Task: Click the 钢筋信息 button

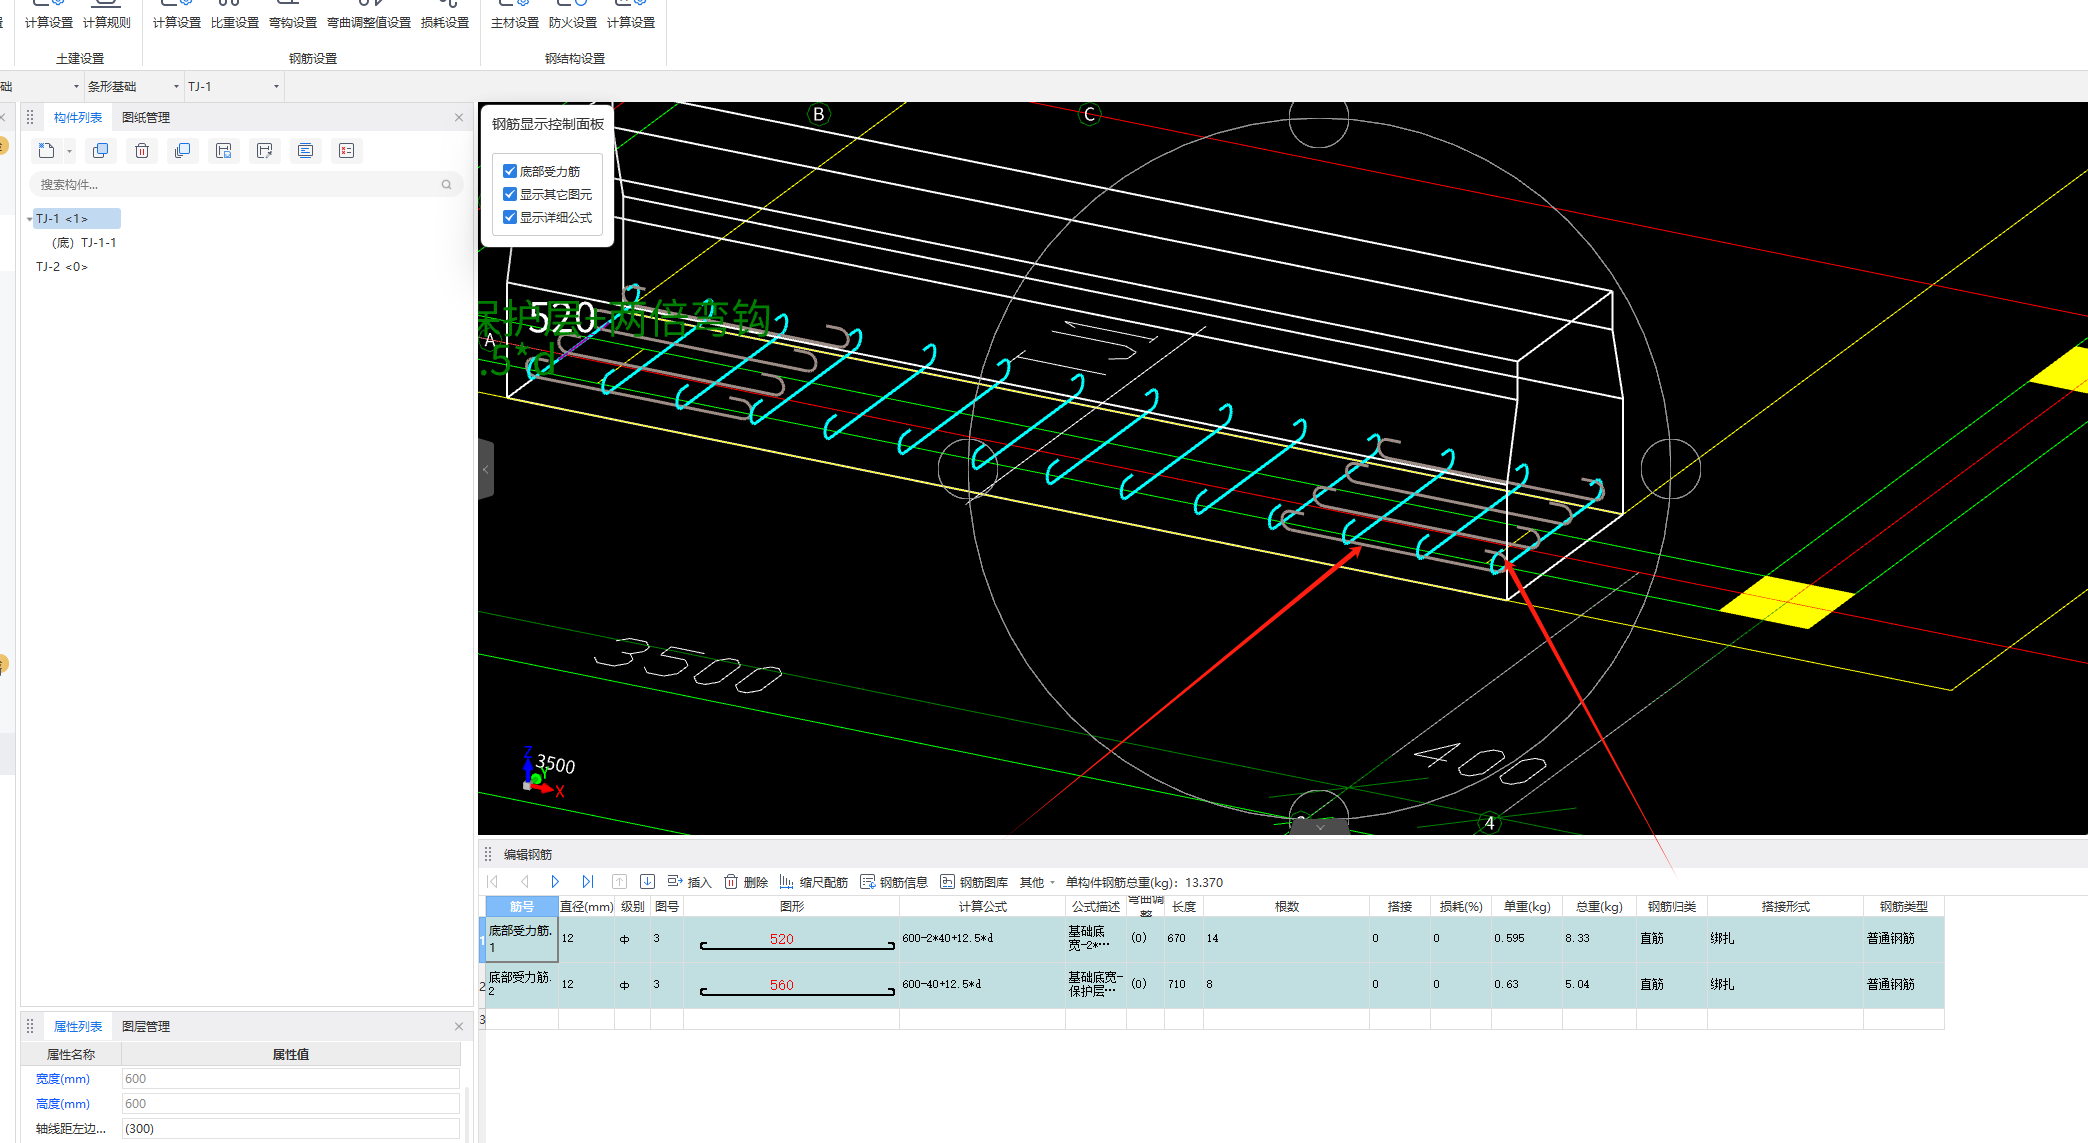Action: (x=894, y=882)
